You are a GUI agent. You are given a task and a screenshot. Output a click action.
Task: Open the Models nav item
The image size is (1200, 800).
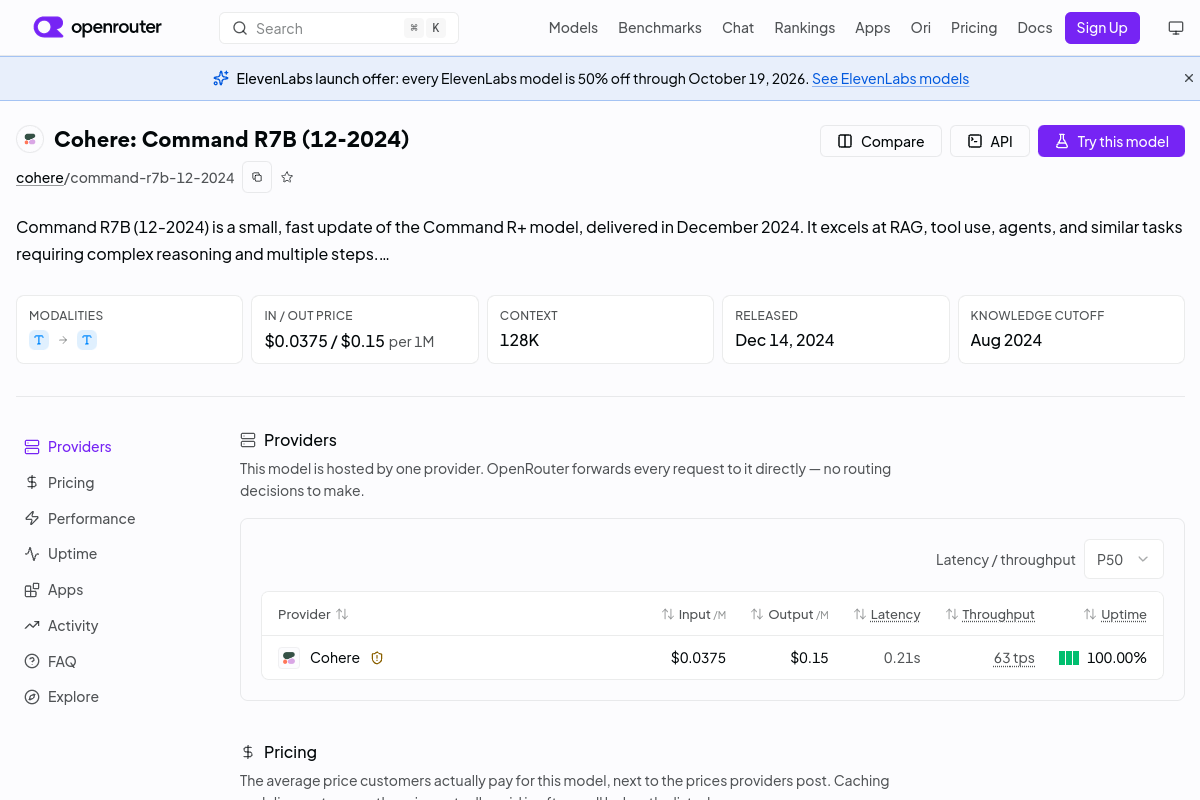click(x=573, y=28)
